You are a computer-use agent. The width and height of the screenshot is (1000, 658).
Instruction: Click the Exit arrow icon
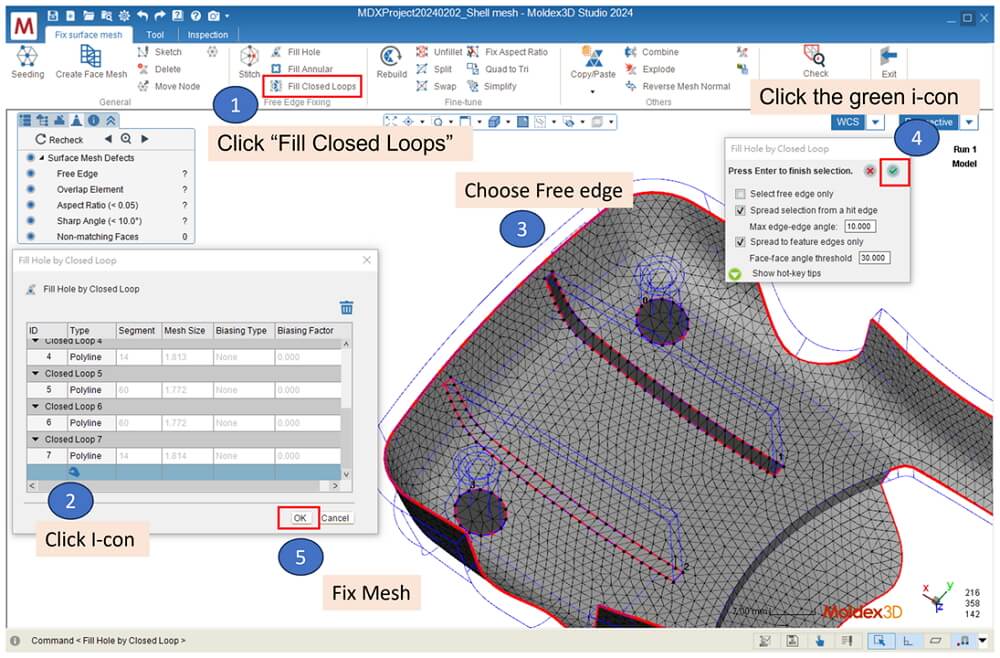[x=888, y=56]
